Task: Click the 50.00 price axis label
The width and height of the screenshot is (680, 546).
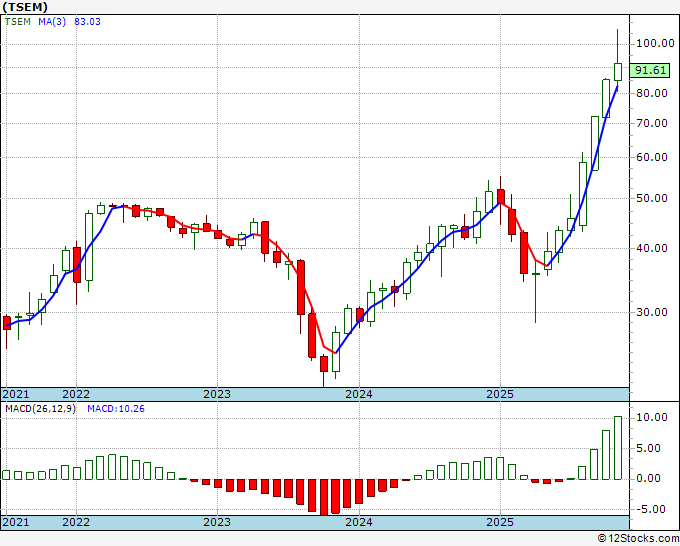Action: pyautogui.click(x=651, y=198)
